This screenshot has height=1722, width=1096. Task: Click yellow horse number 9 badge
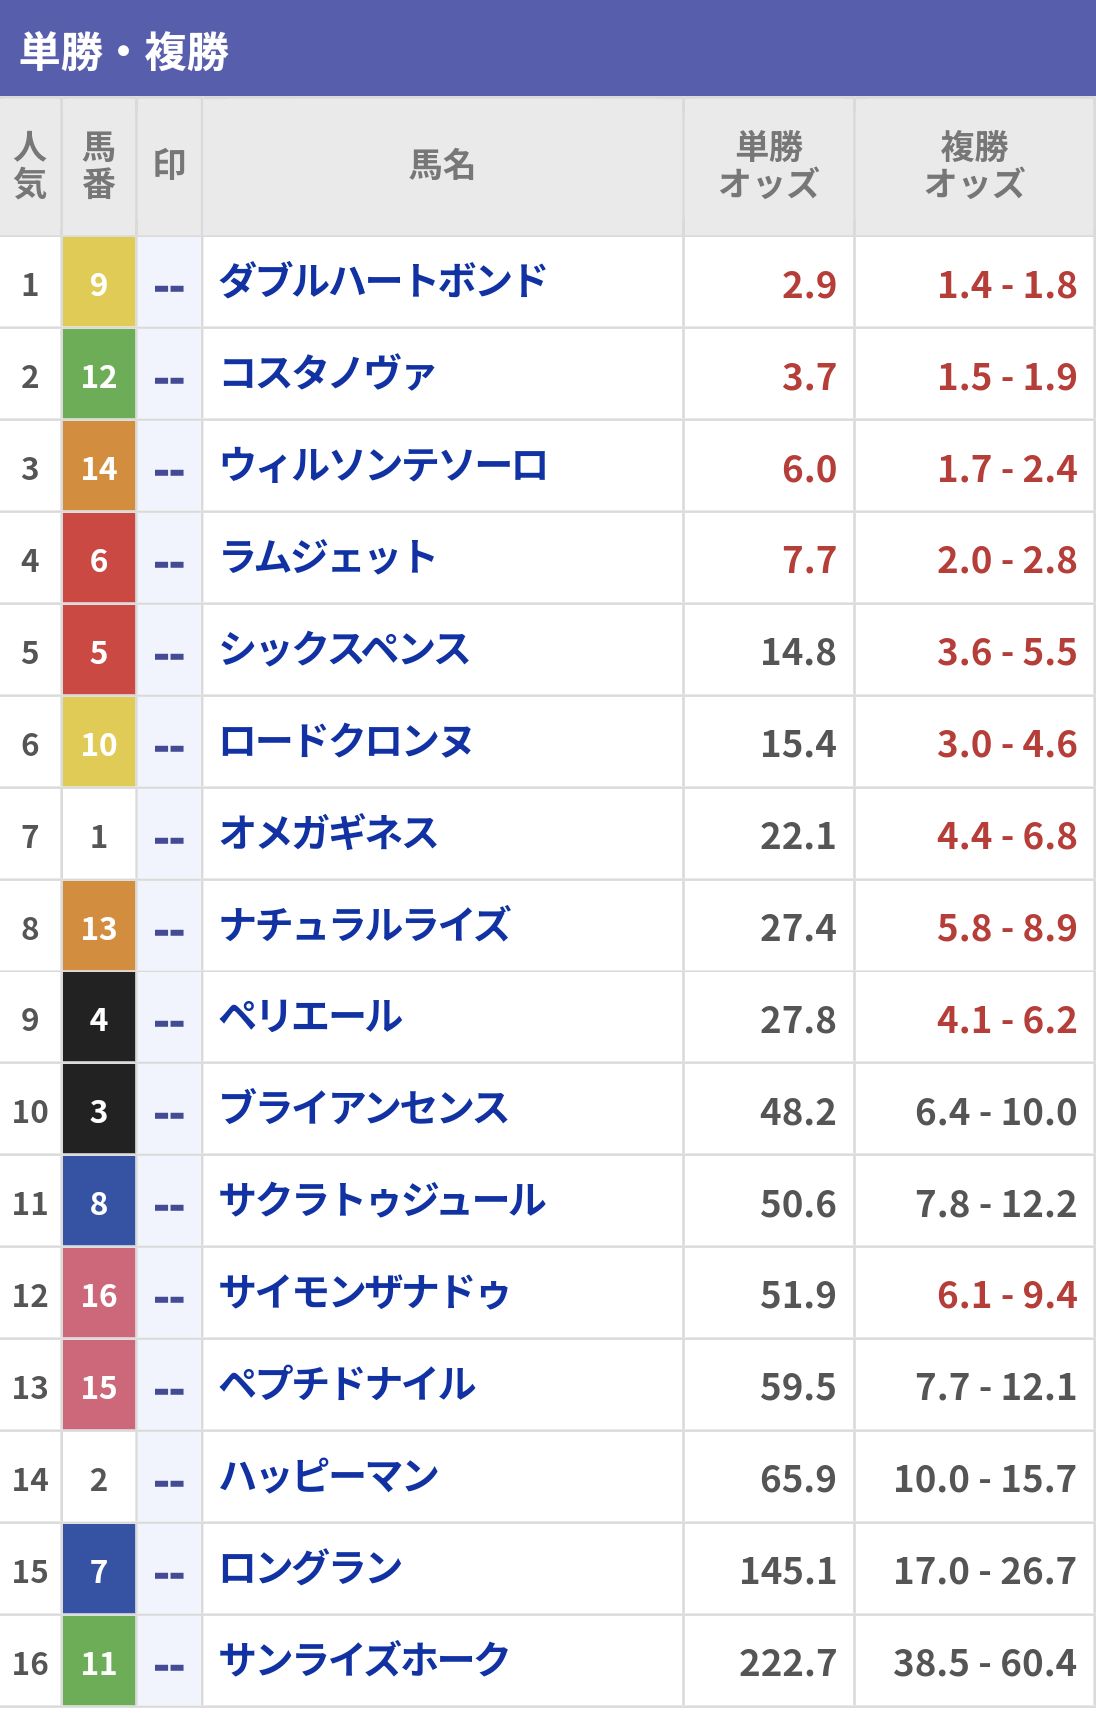tap(99, 284)
